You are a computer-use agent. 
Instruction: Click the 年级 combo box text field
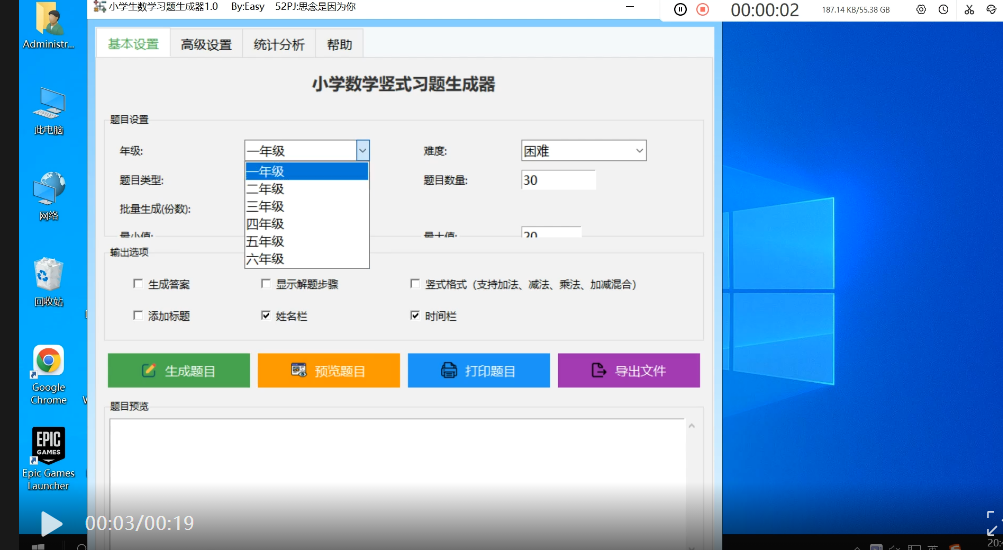(301, 151)
